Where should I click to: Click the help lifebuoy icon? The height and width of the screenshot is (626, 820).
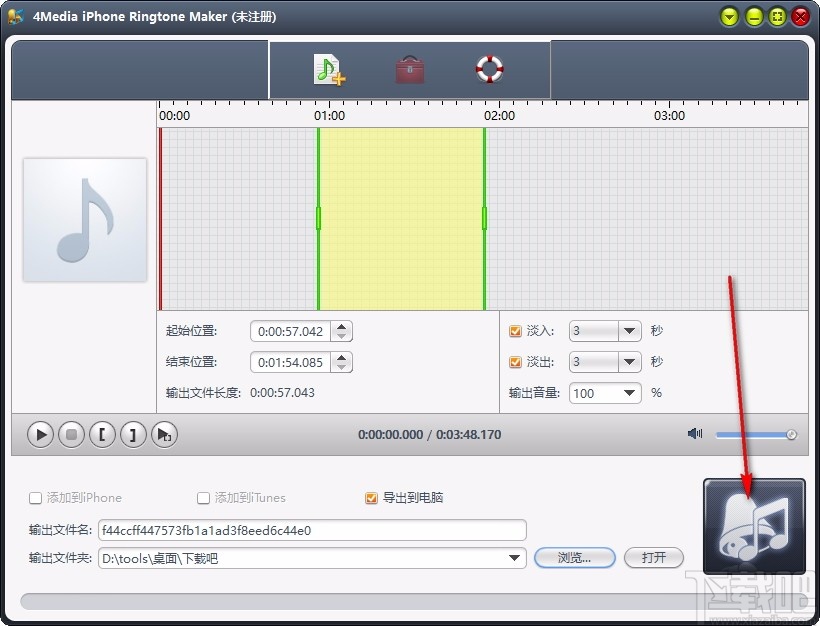488,70
